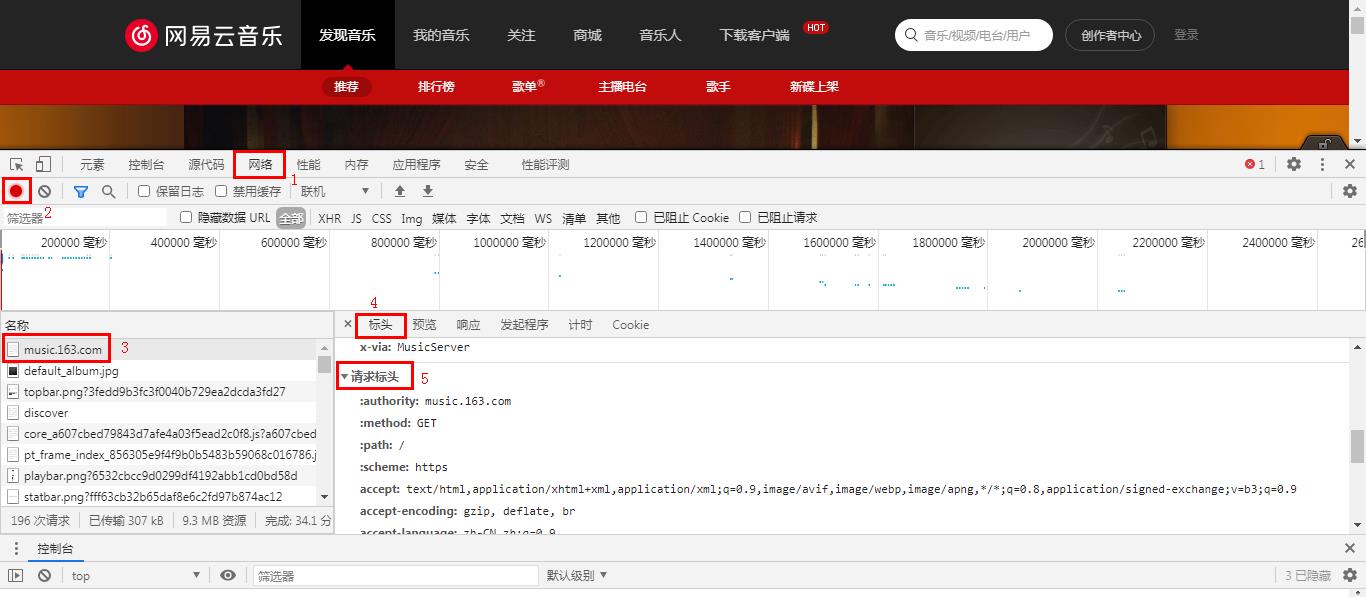Click the inspect element picker icon
Screen dimensions: 1366x597
click(17, 164)
